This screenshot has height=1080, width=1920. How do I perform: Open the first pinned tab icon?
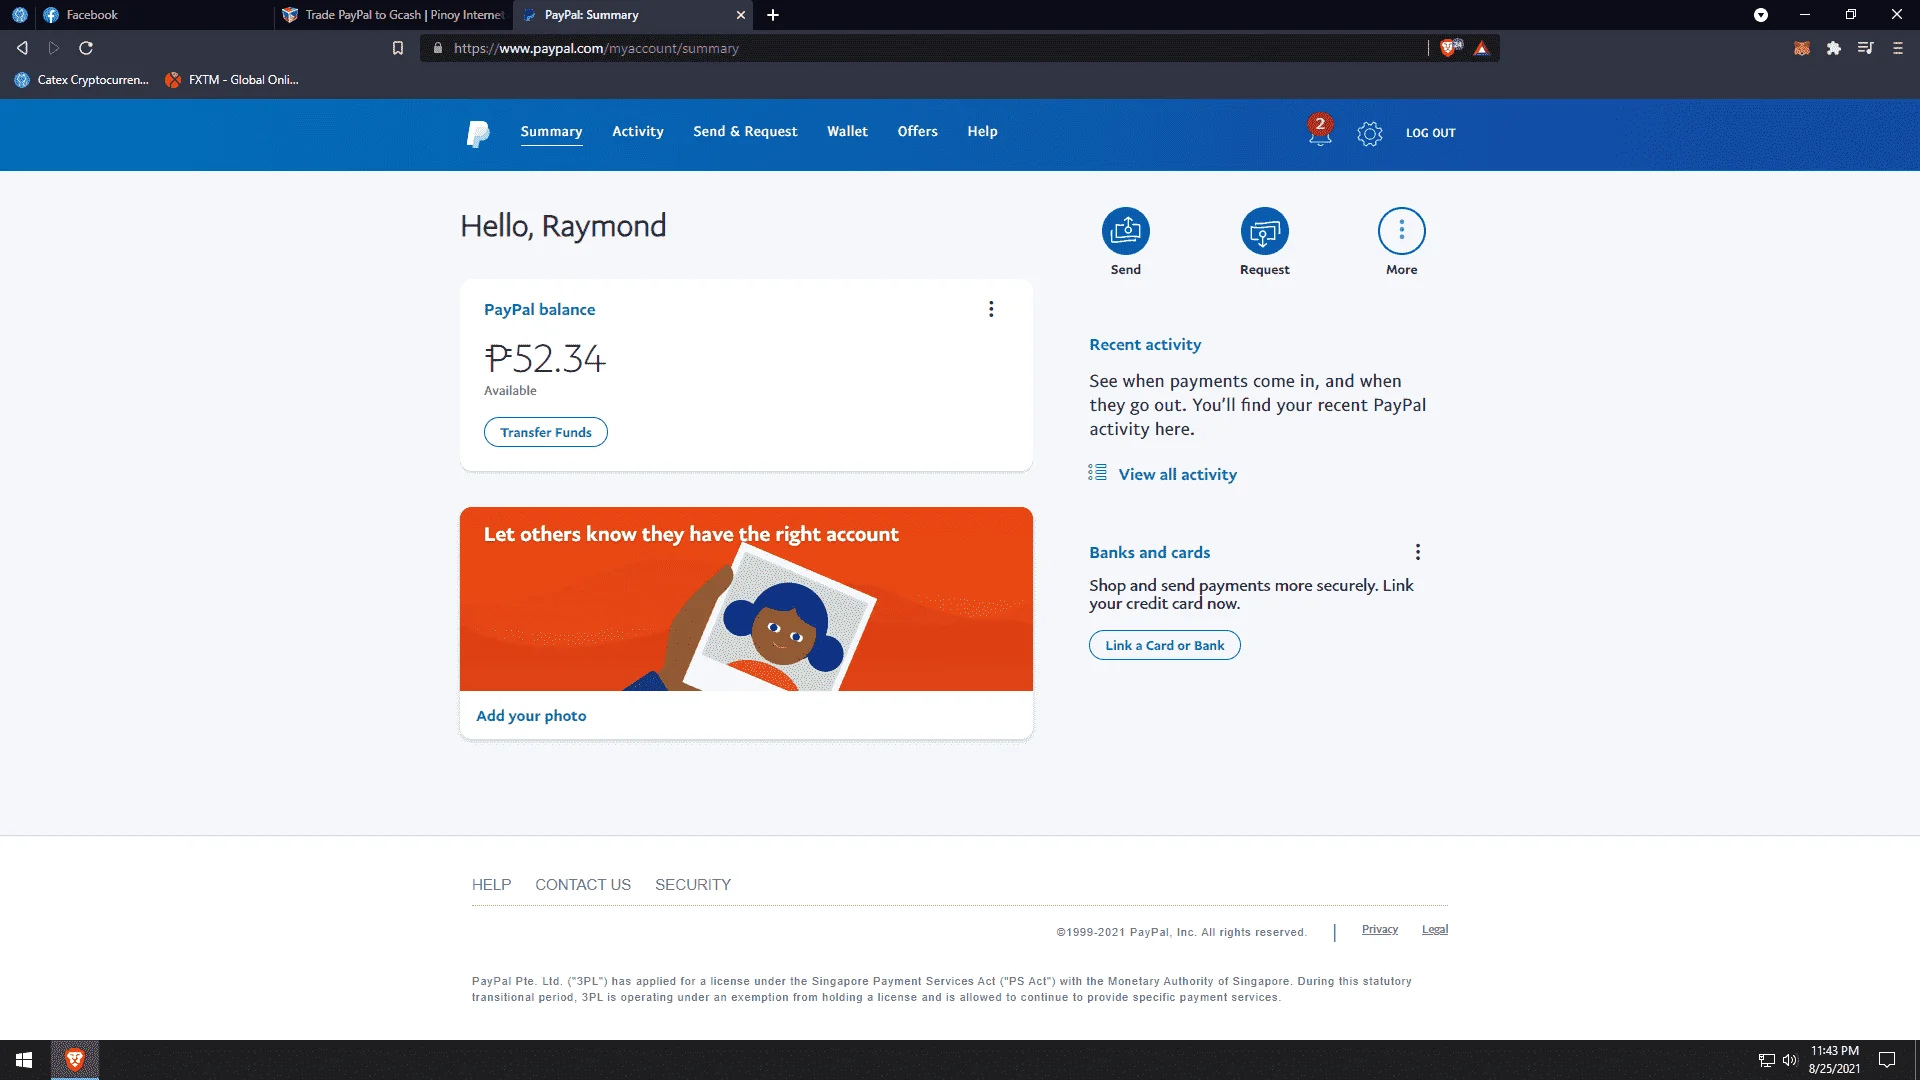(x=19, y=15)
